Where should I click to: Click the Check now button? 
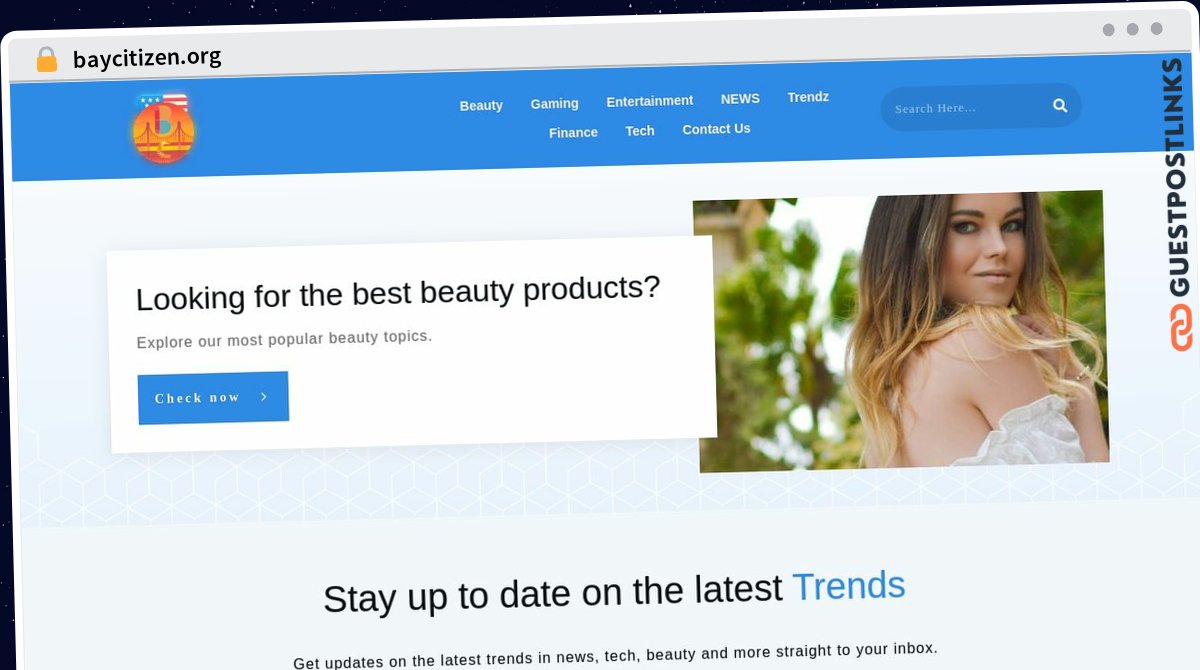pos(213,398)
